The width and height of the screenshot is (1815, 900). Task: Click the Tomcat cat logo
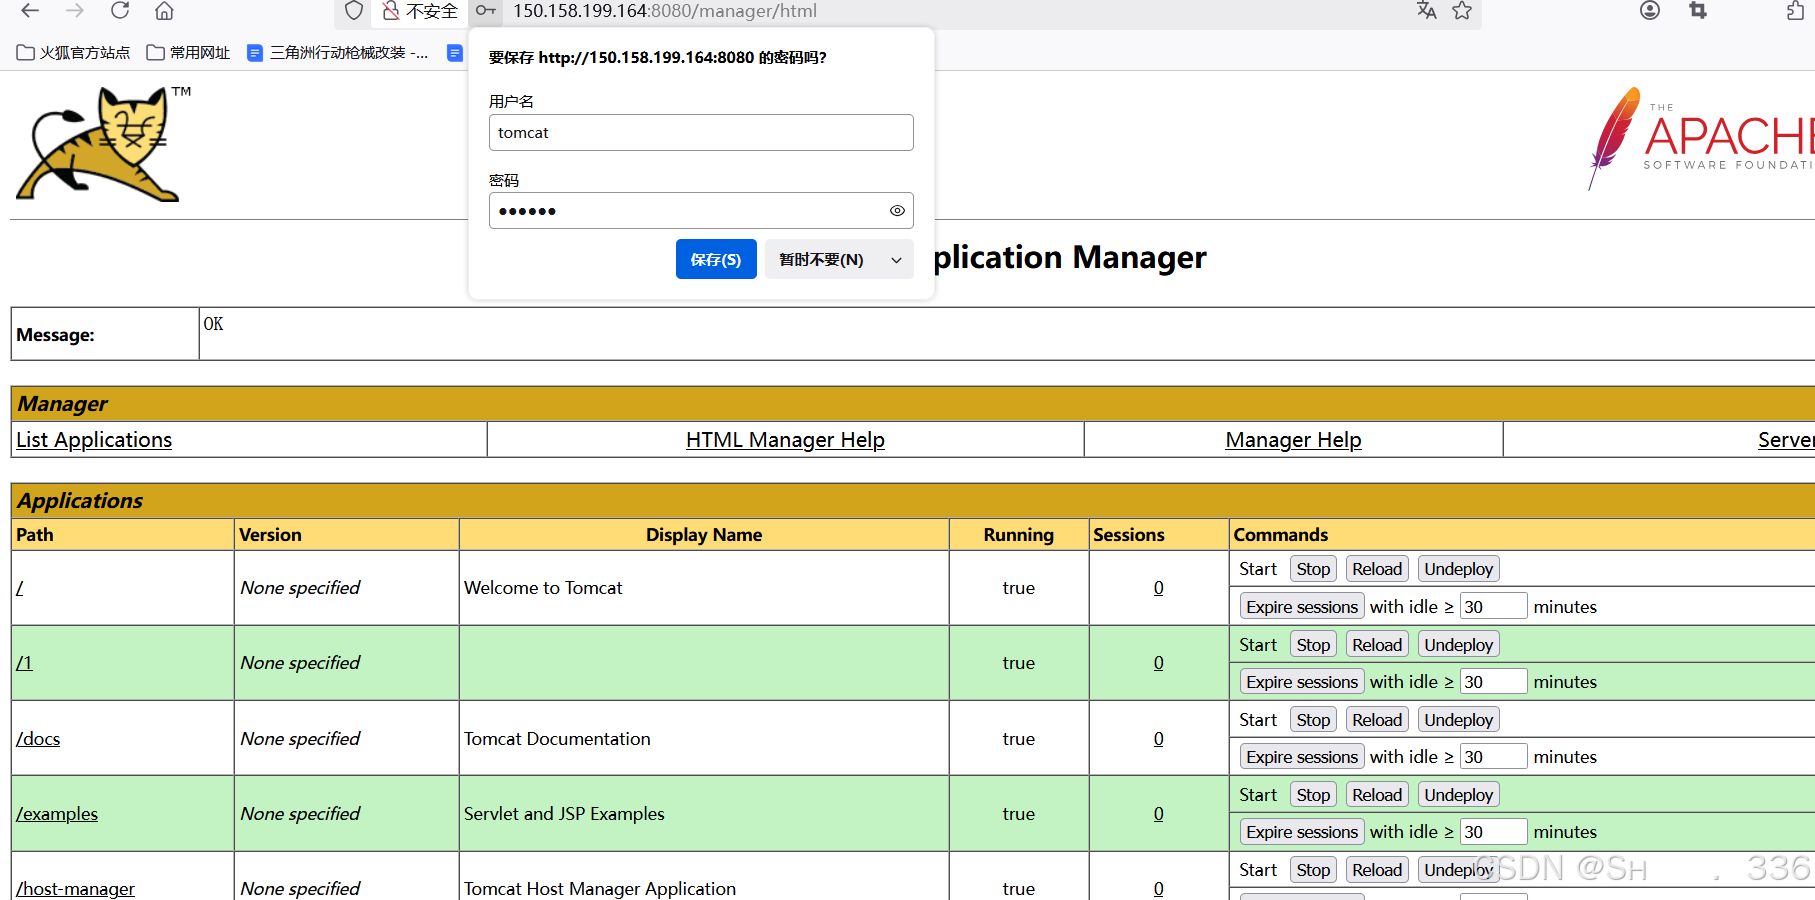[x=100, y=144]
